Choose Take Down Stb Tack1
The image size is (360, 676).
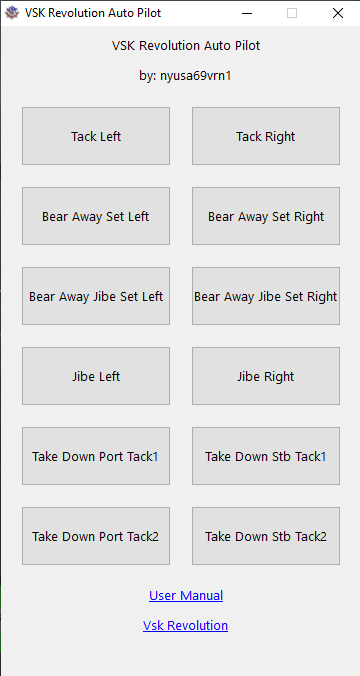266,456
